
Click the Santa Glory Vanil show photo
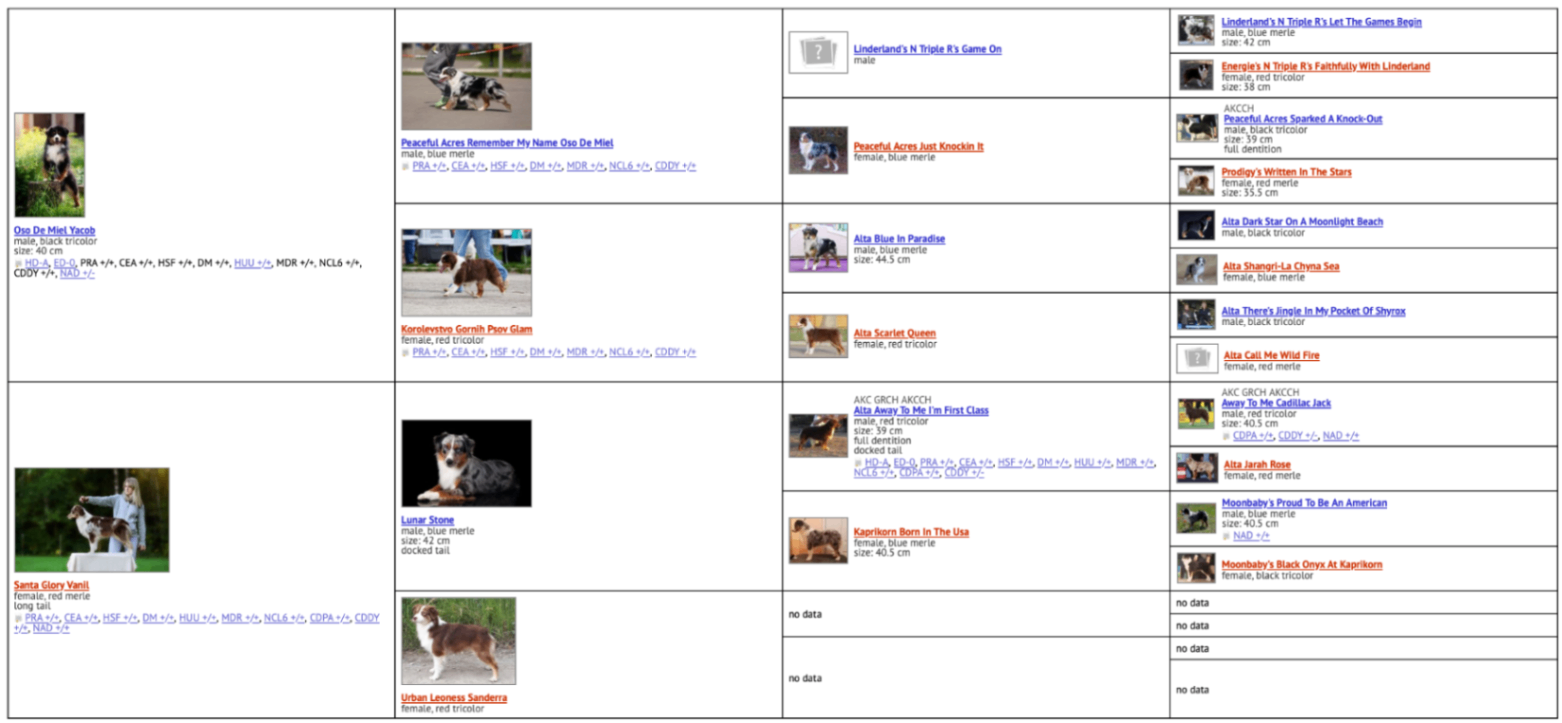click(92, 520)
